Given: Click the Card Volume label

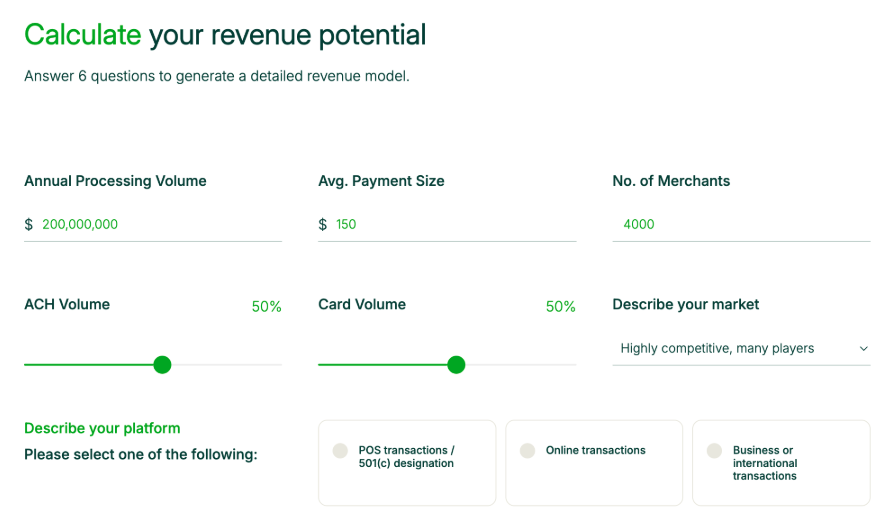Looking at the screenshot, I should point(362,304).
